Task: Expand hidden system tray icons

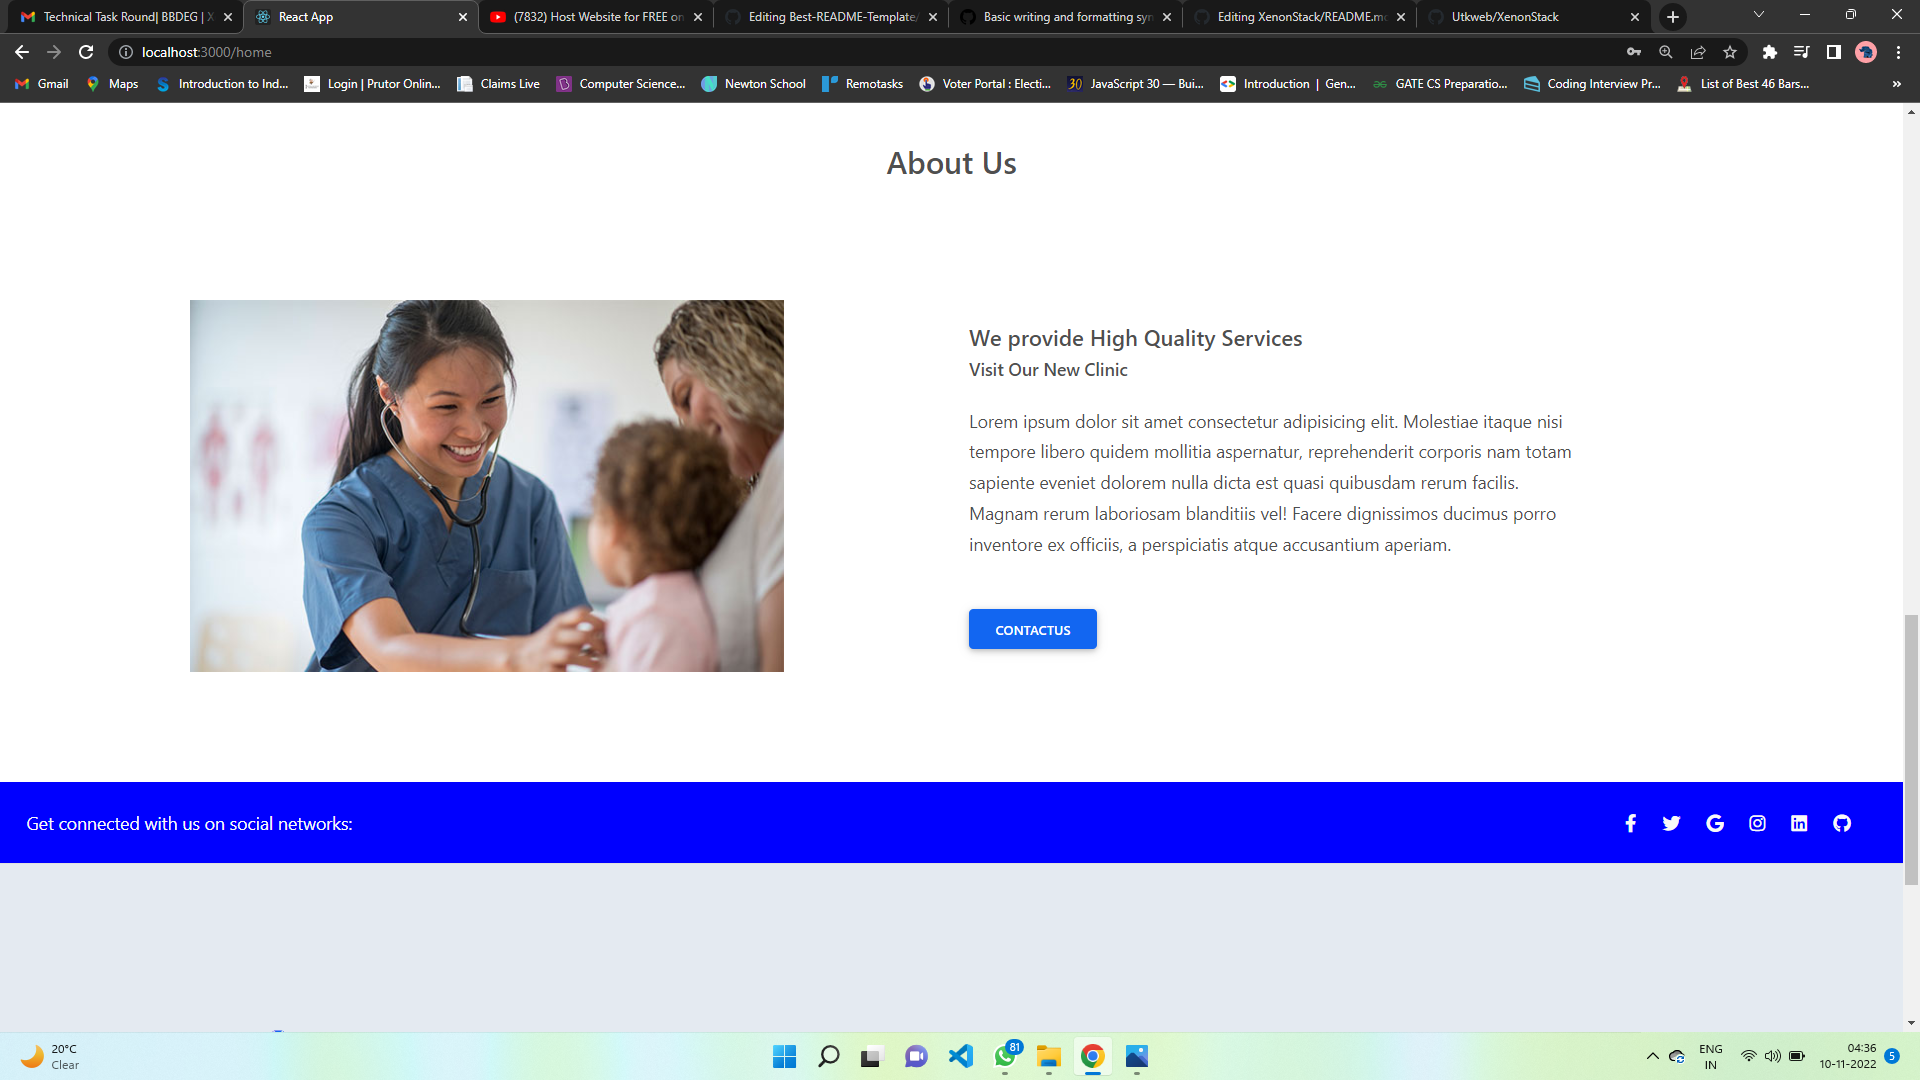Action: tap(1652, 1056)
